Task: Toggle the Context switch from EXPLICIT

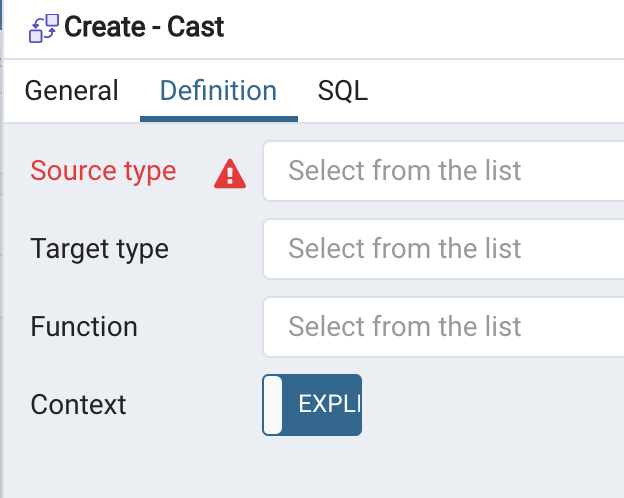Action: pos(312,404)
